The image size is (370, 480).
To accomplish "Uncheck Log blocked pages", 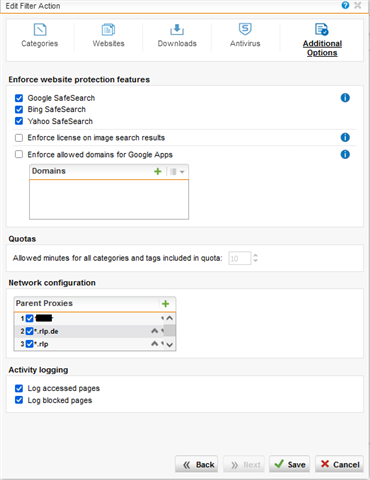I will 19,400.
